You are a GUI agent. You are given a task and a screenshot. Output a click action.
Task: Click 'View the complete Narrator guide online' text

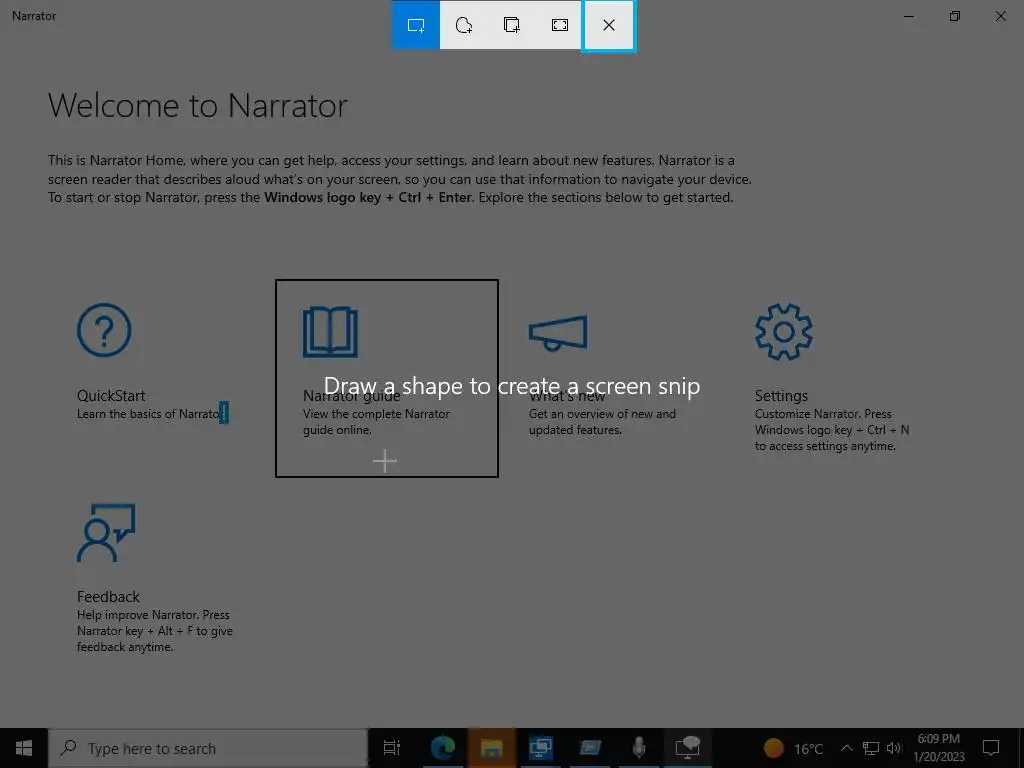(376, 422)
